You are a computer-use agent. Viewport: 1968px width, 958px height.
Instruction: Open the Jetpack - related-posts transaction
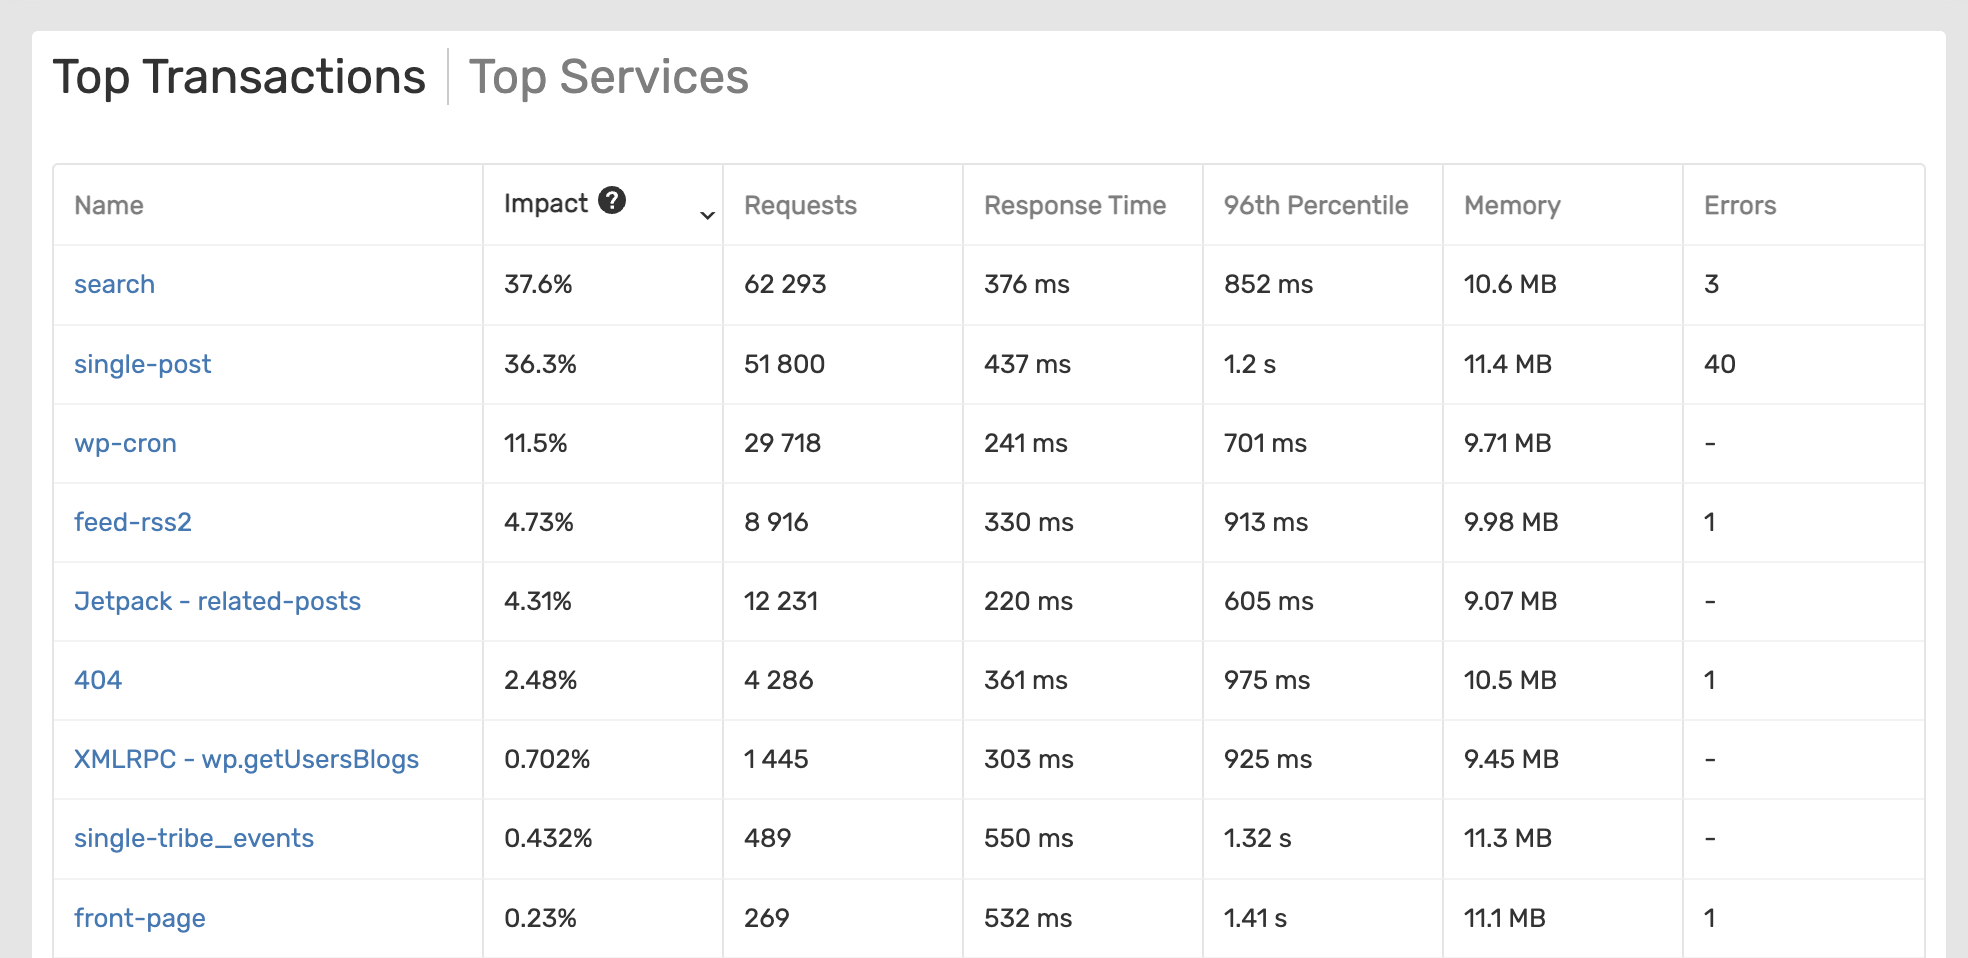click(x=217, y=601)
